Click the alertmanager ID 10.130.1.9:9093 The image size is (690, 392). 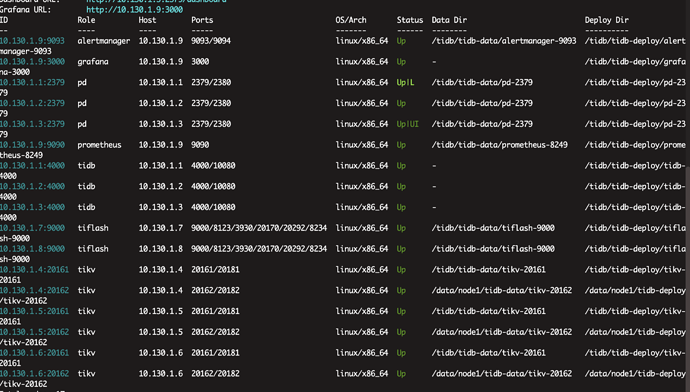pos(32,41)
